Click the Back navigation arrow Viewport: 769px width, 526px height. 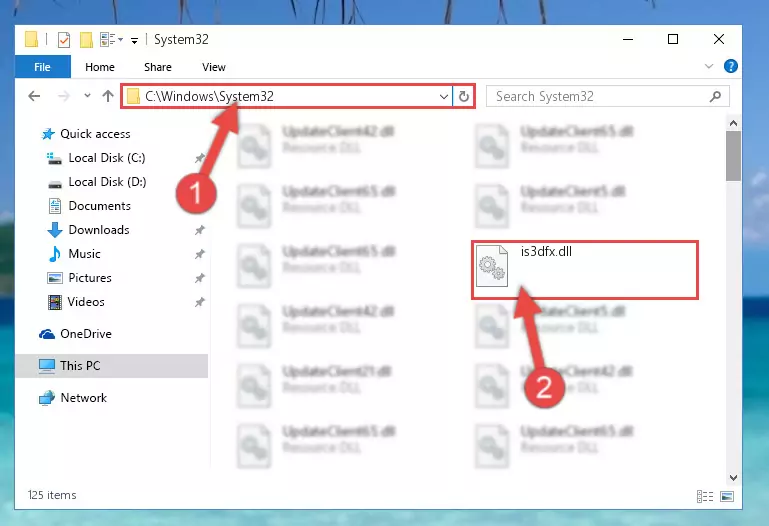34,96
